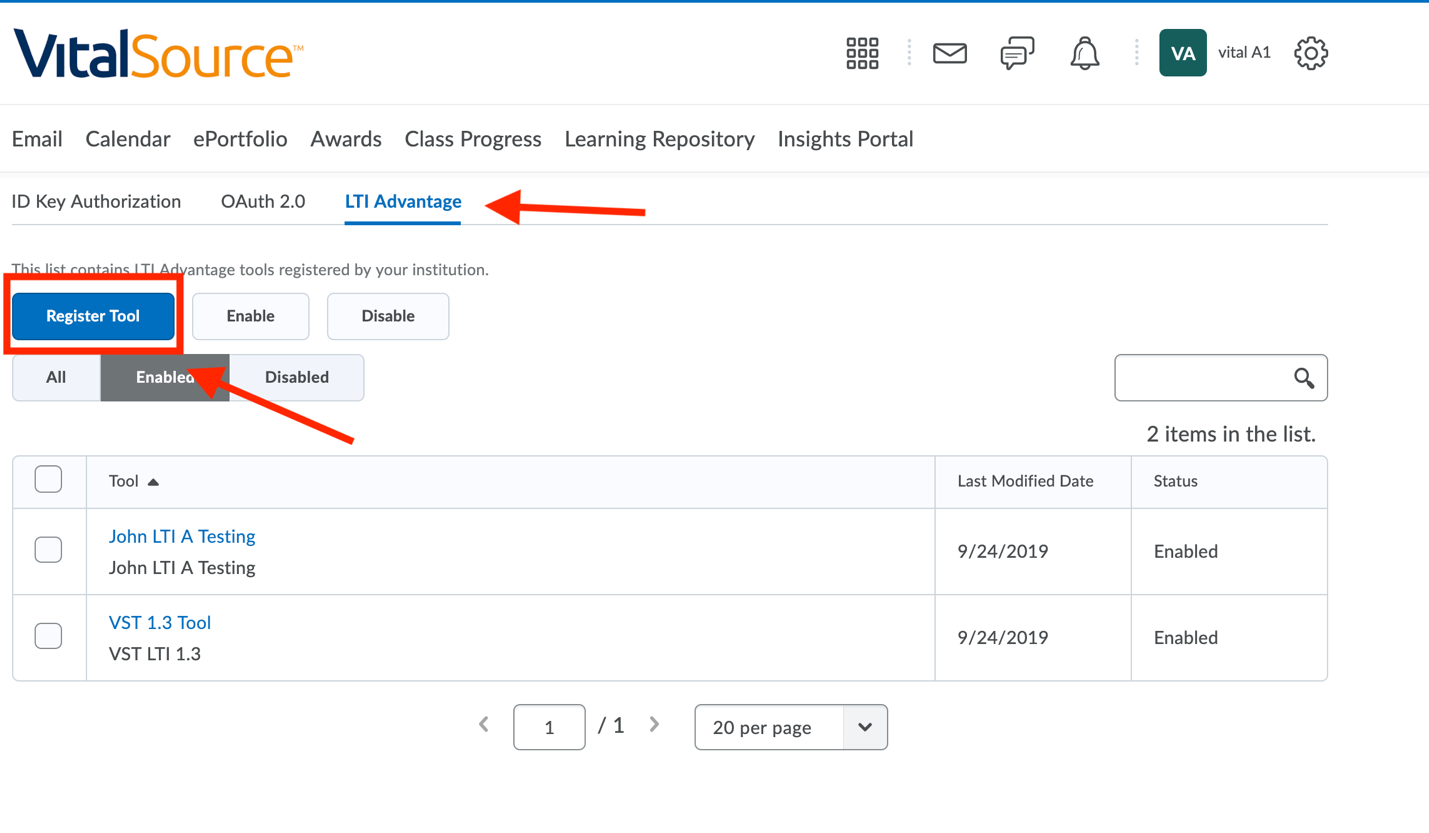This screenshot has width=1429, height=833.
Task: Open the John LTI A Testing link
Action: click(x=182, y=536)
